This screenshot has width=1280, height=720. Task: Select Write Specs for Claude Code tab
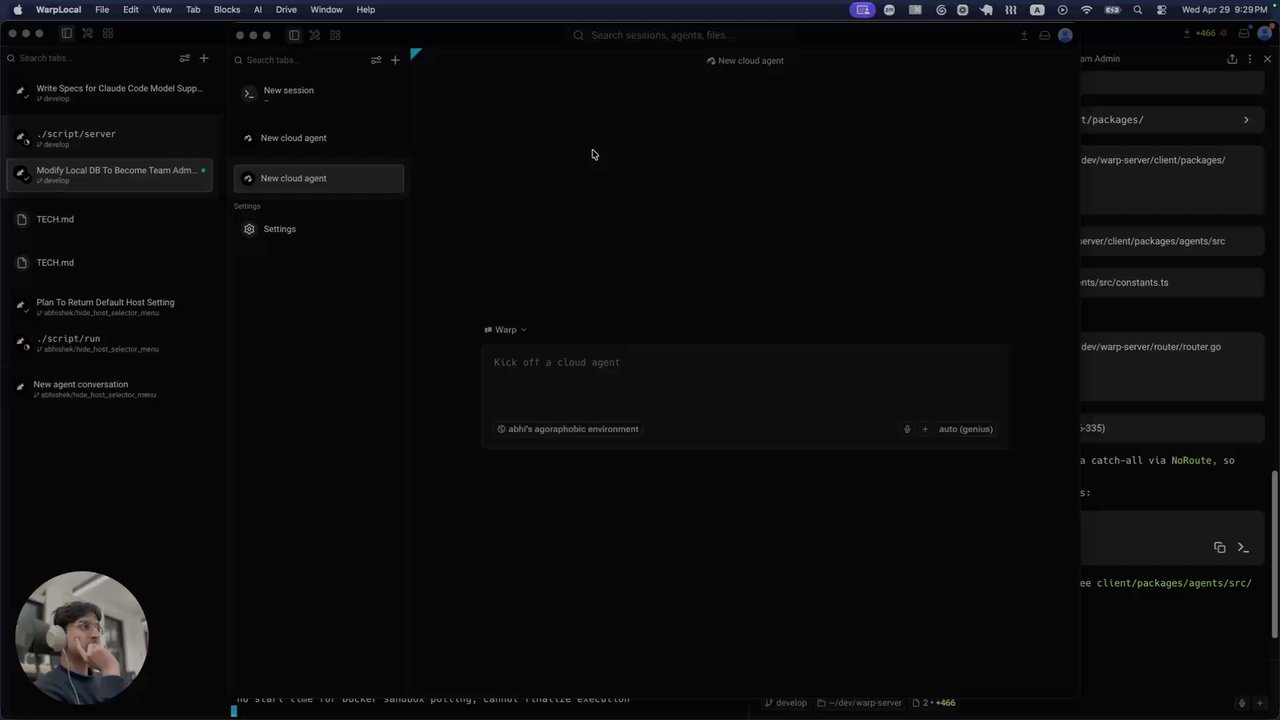pyautogui.click(x=110, y=93)
